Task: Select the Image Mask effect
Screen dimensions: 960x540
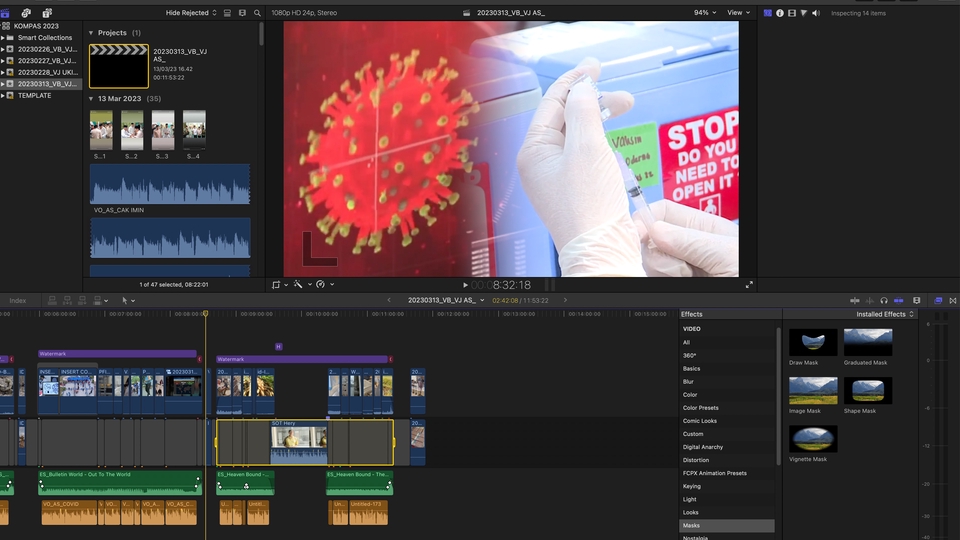Action: [813, 391]
